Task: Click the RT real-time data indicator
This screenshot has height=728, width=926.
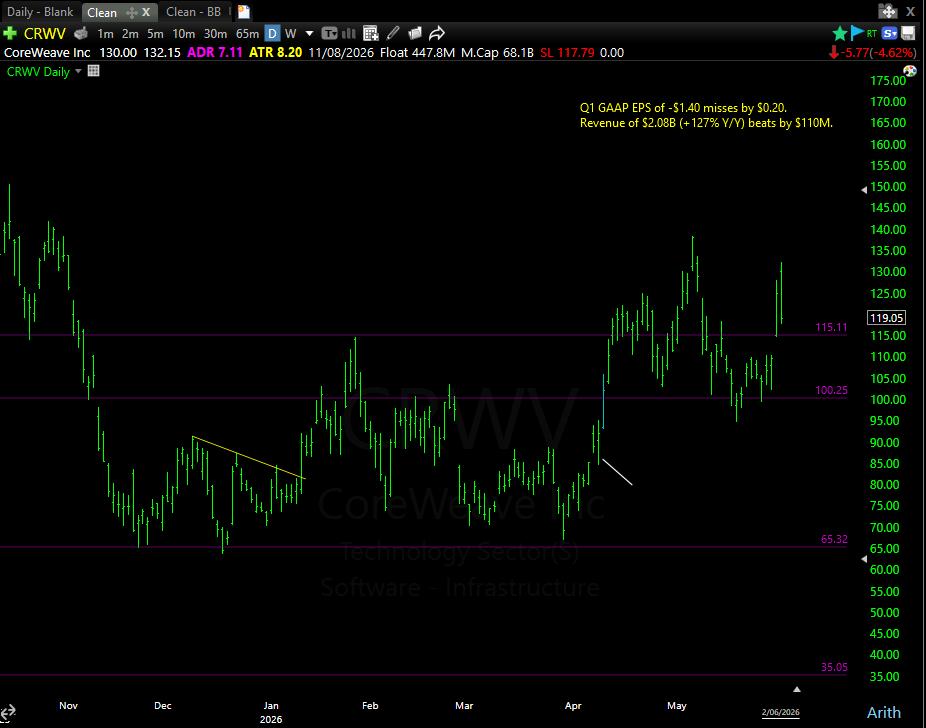Action: [x=872, y=34]
